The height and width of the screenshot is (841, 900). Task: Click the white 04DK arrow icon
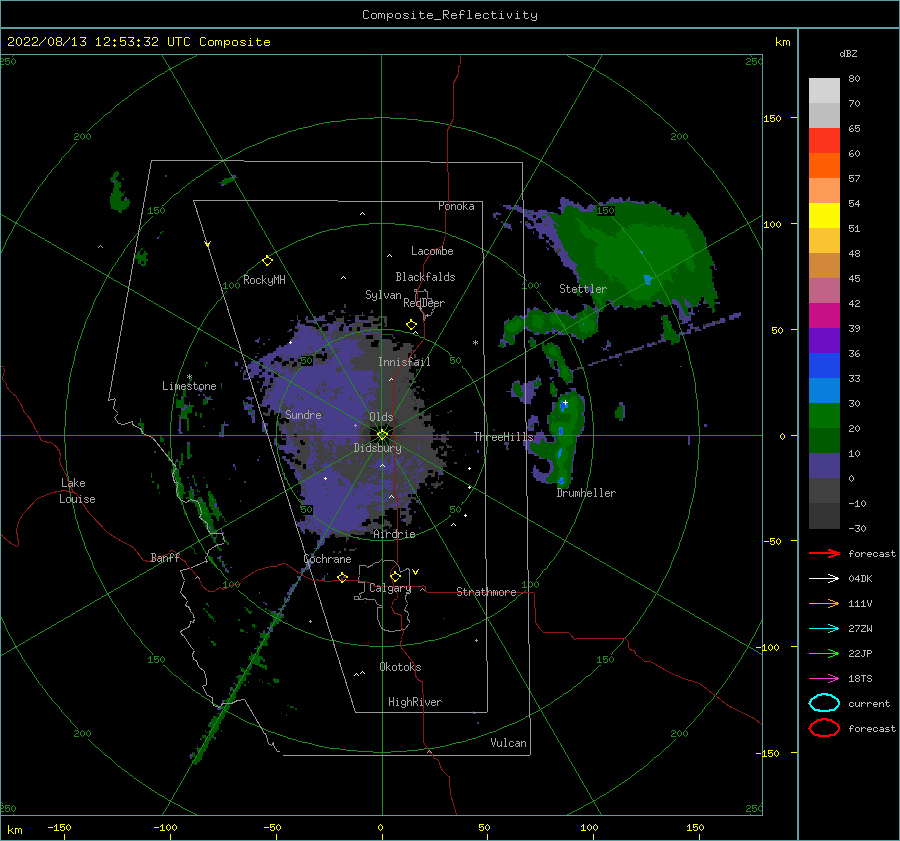[824, 578]
